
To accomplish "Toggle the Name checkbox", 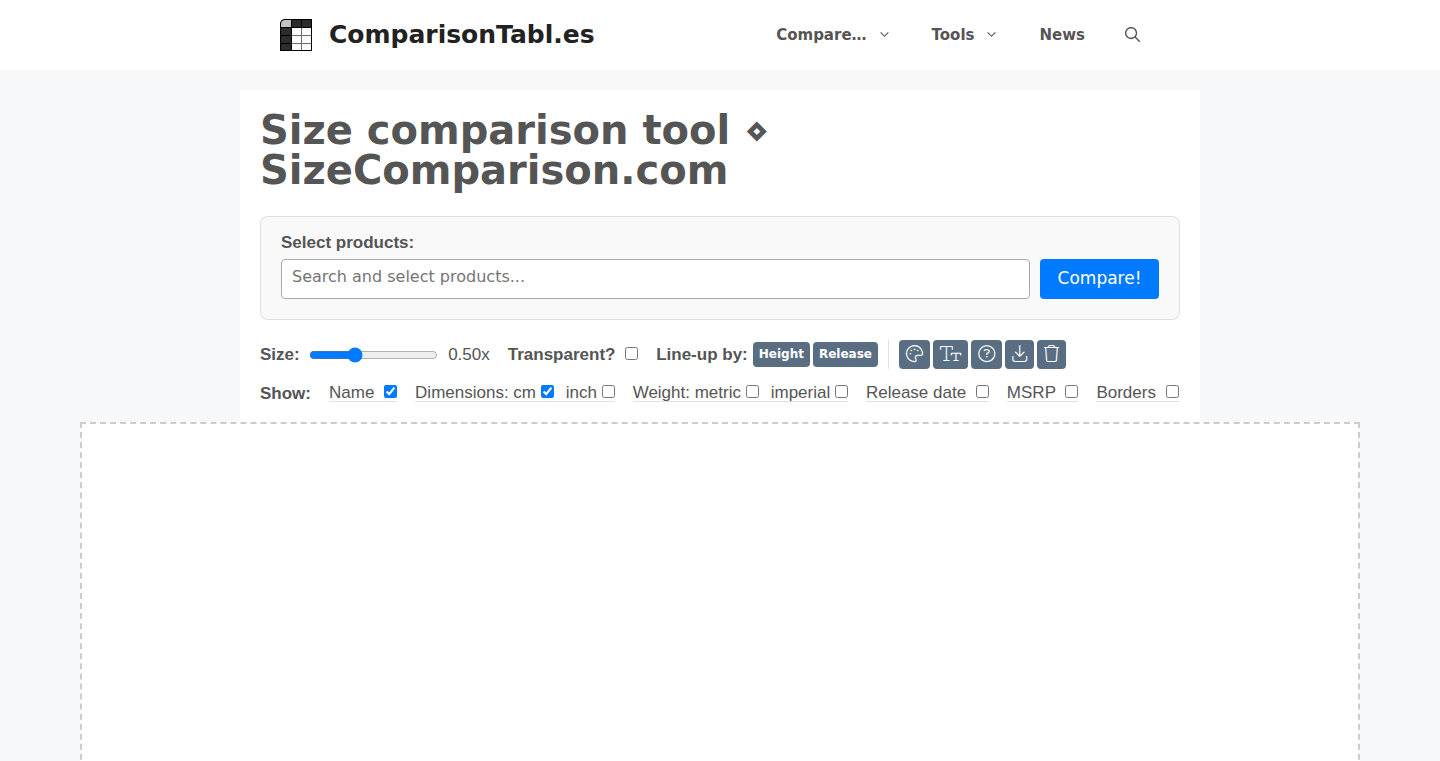I will 391,392.
